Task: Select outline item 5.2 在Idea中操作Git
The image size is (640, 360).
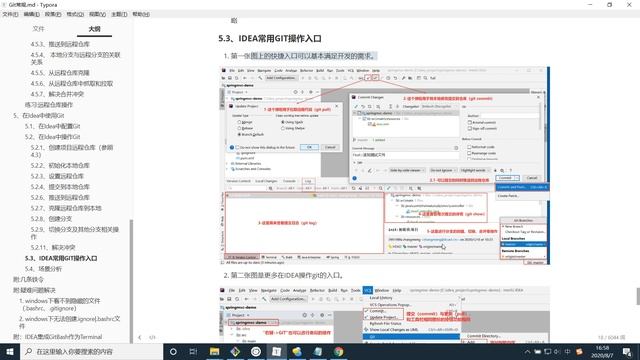Action: point(52,137)
